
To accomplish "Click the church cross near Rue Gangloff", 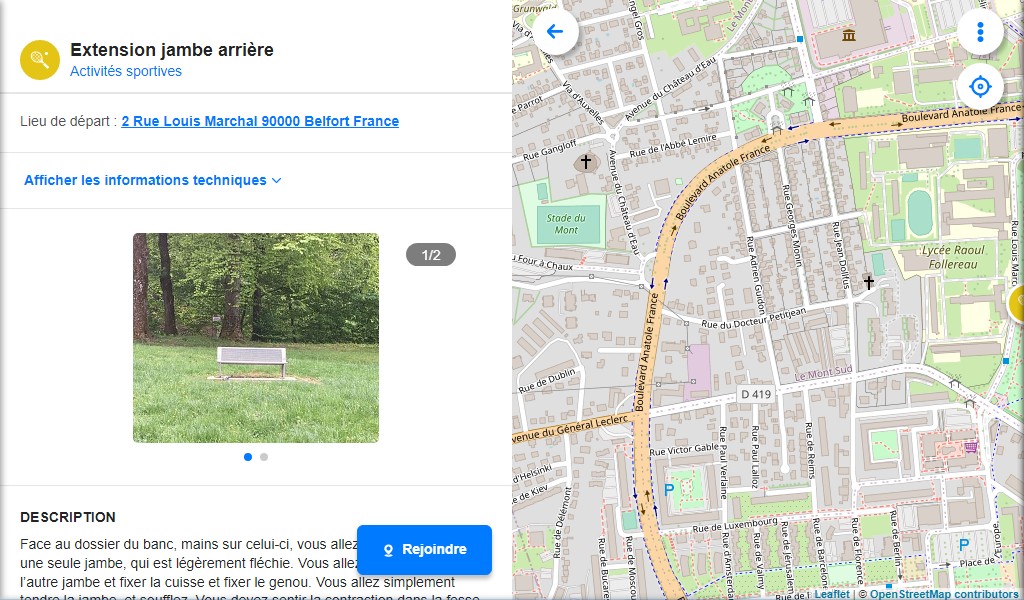I will point(586,161).
